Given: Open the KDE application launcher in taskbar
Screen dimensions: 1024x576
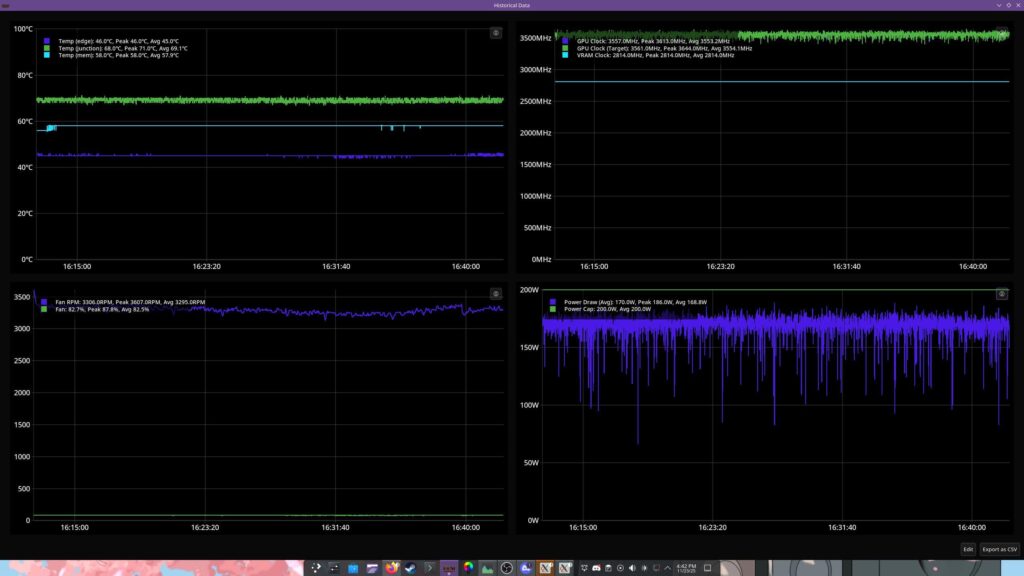Looking at the screenshot, I should pyautogui.click(x=315, y=568).
